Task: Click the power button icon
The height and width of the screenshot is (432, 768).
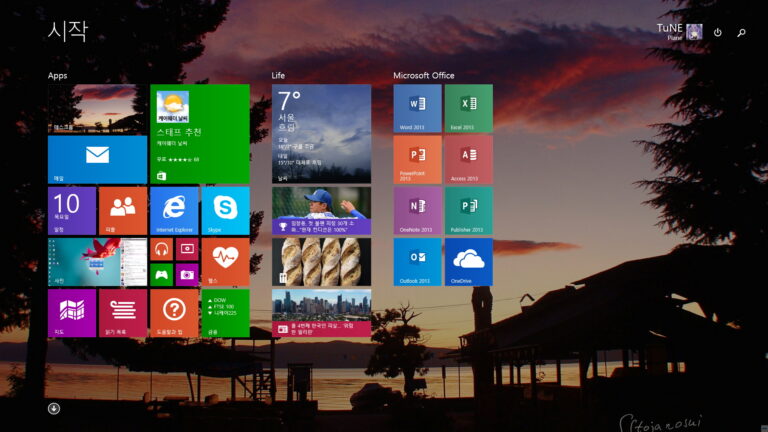Action: [x=718, y=32]
